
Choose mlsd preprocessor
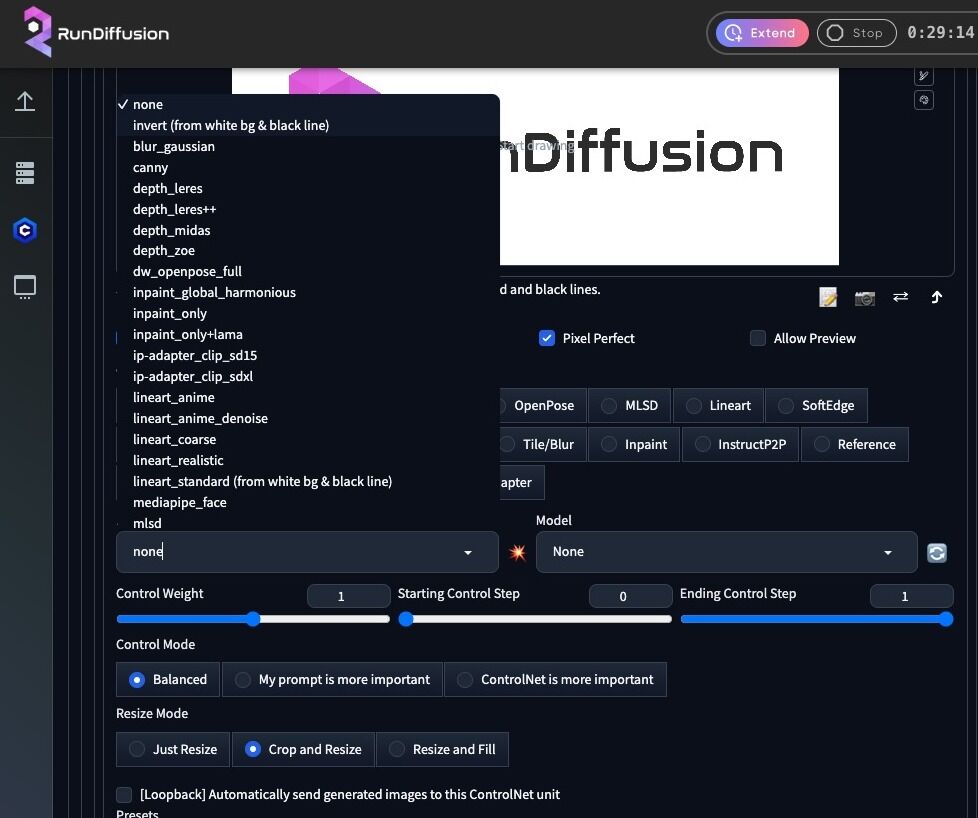[x=308, y=523]
